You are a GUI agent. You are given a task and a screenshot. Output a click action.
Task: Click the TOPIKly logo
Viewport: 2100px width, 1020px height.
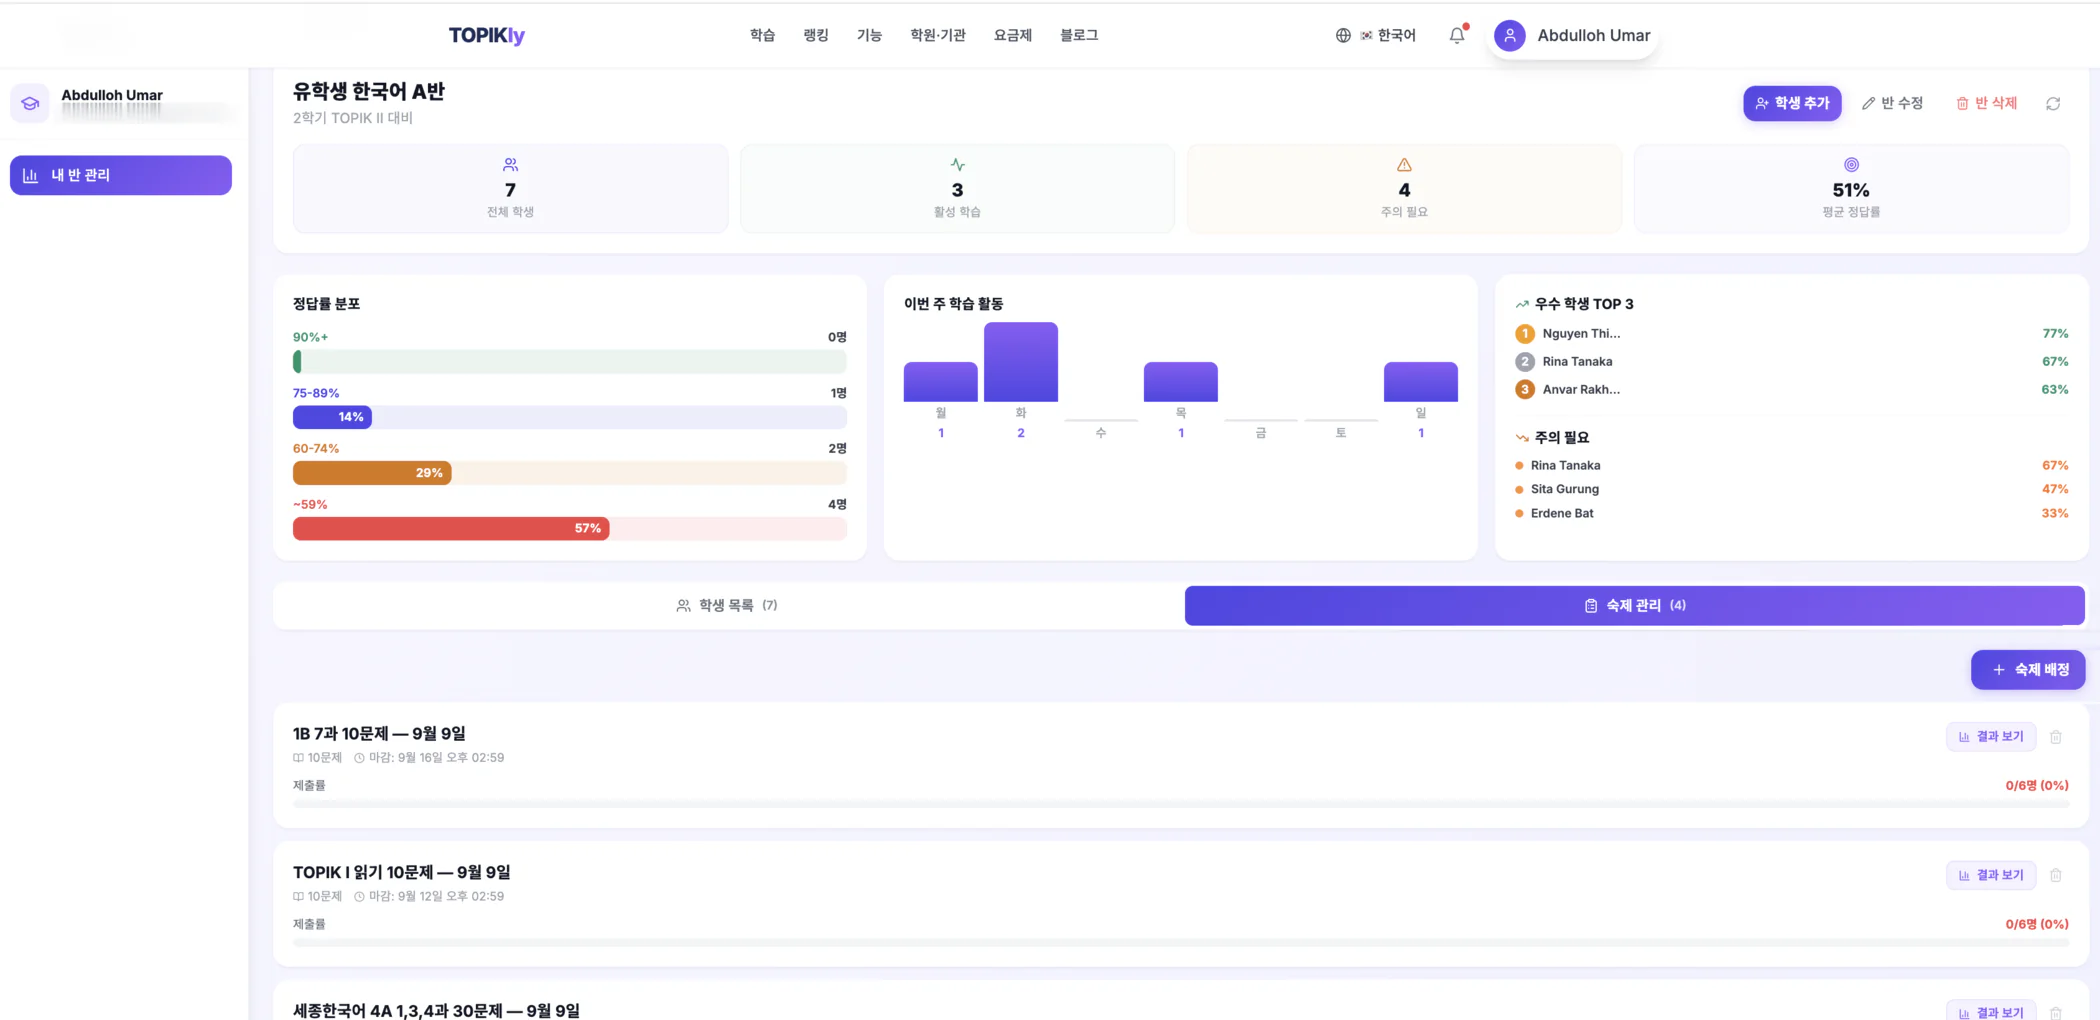(487, 35)
